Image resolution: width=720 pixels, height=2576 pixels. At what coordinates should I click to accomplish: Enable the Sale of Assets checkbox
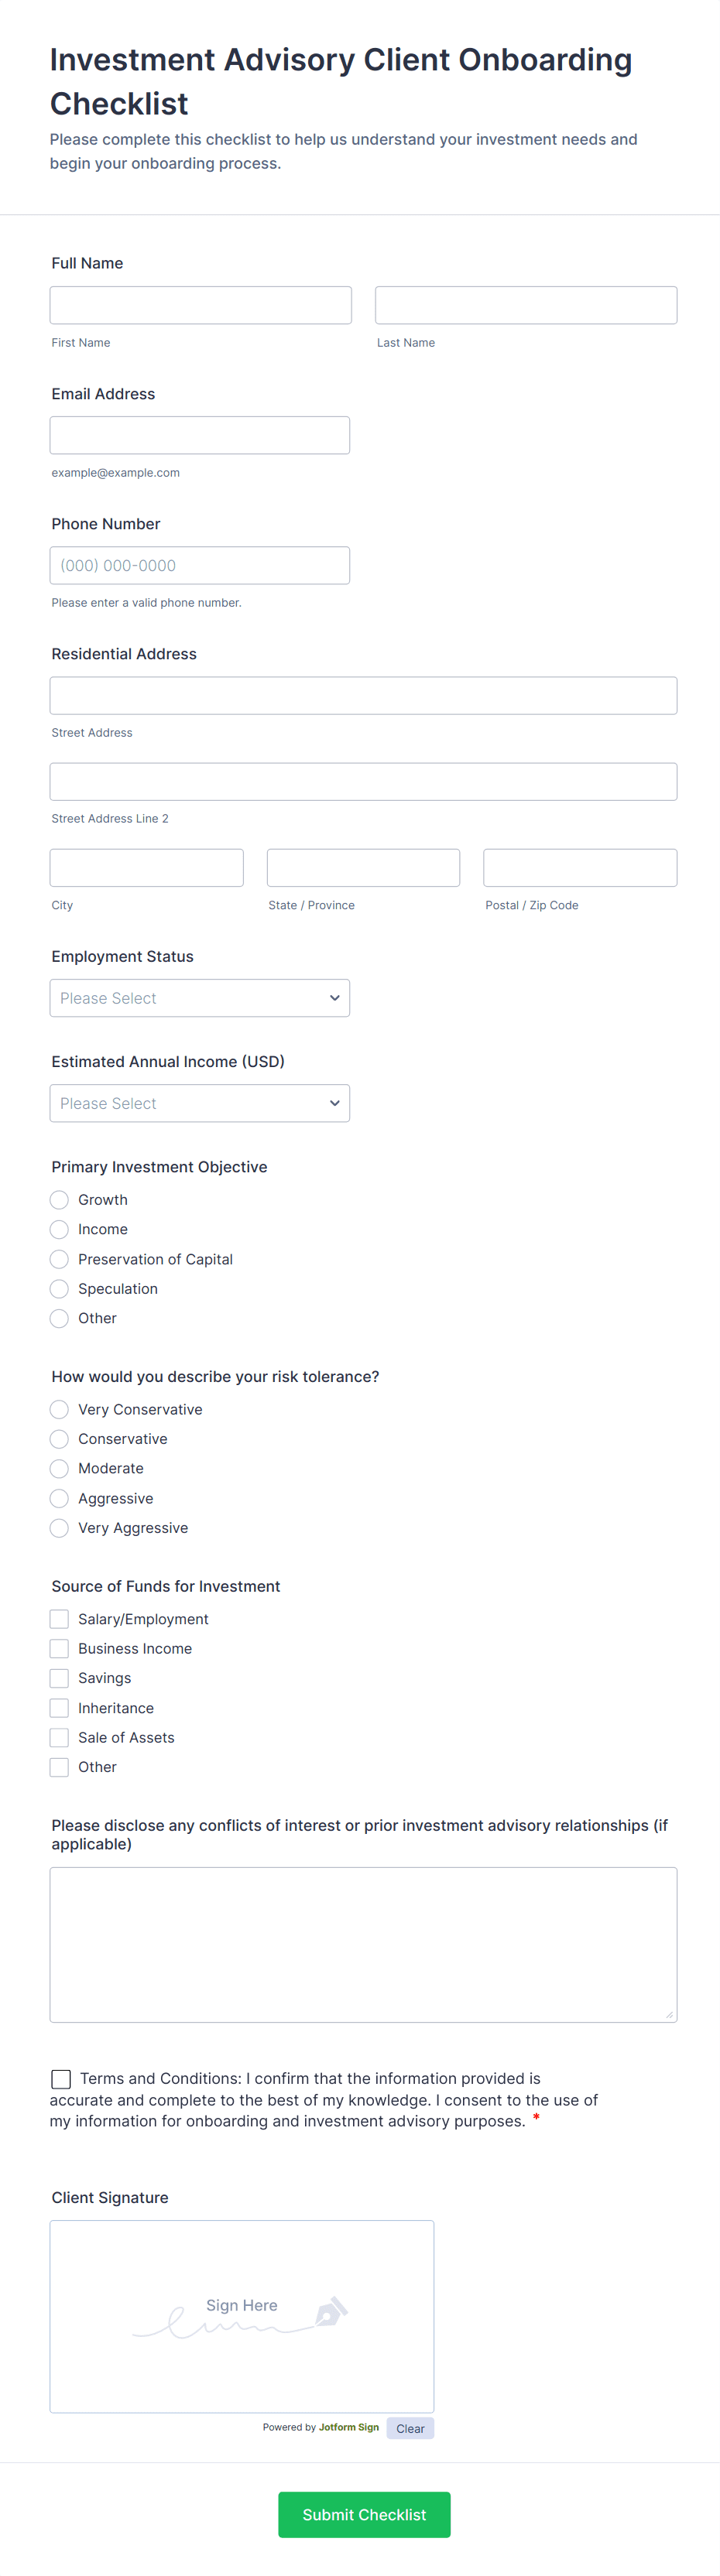[60, 1738]
